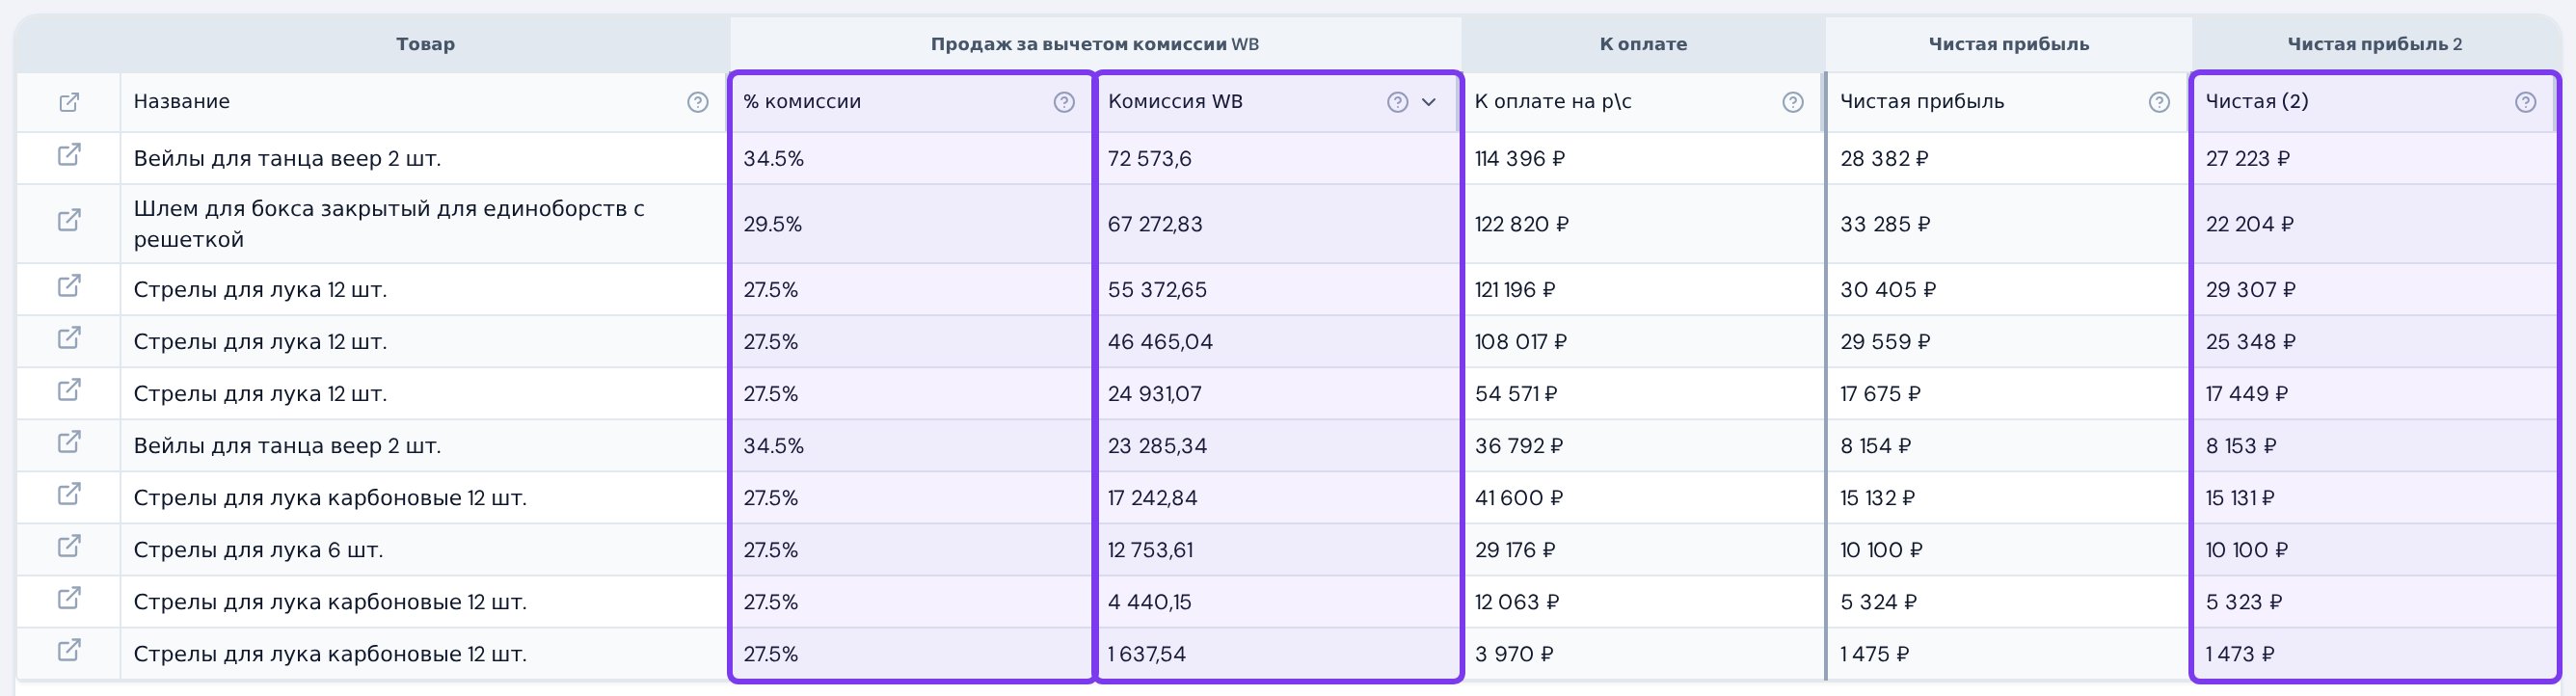The width and height of the screenshot is (2576, 696).
Task: Show help tooltip for Чистая (2) column
Action: [x=2525, y=102]
